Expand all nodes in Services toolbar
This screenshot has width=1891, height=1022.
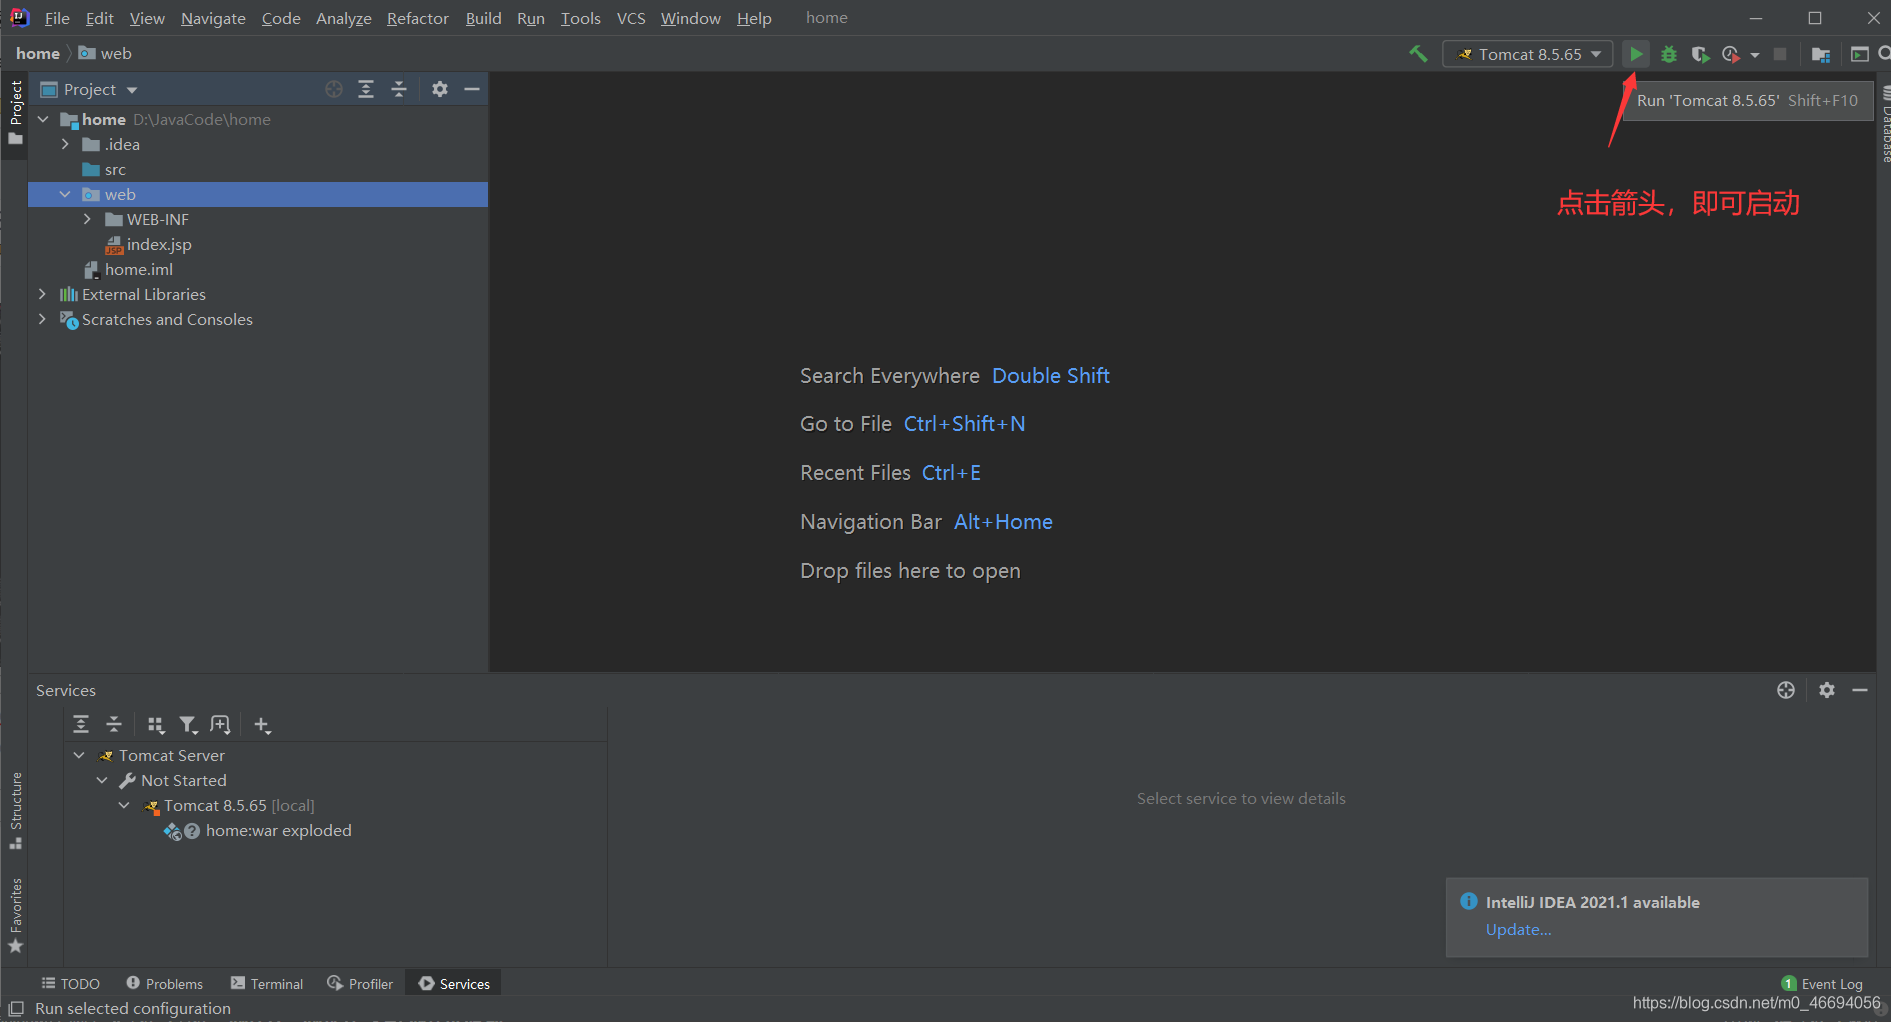[x=81, y=724]
